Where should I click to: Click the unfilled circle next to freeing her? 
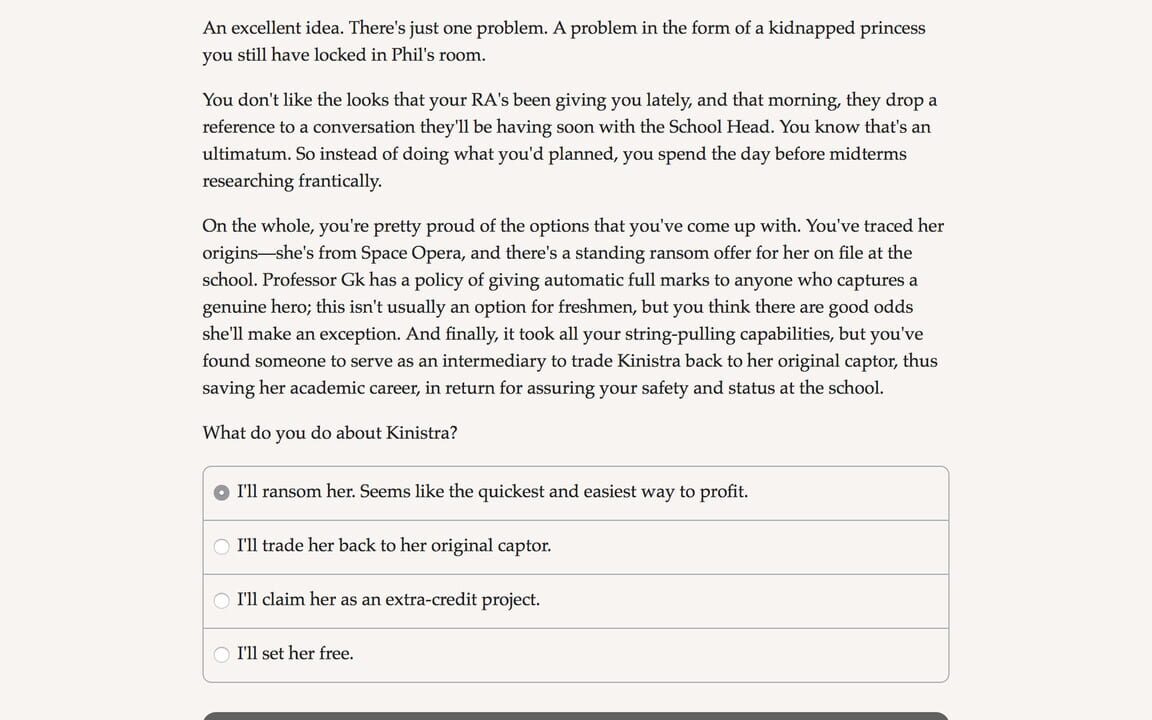(221, 654)
